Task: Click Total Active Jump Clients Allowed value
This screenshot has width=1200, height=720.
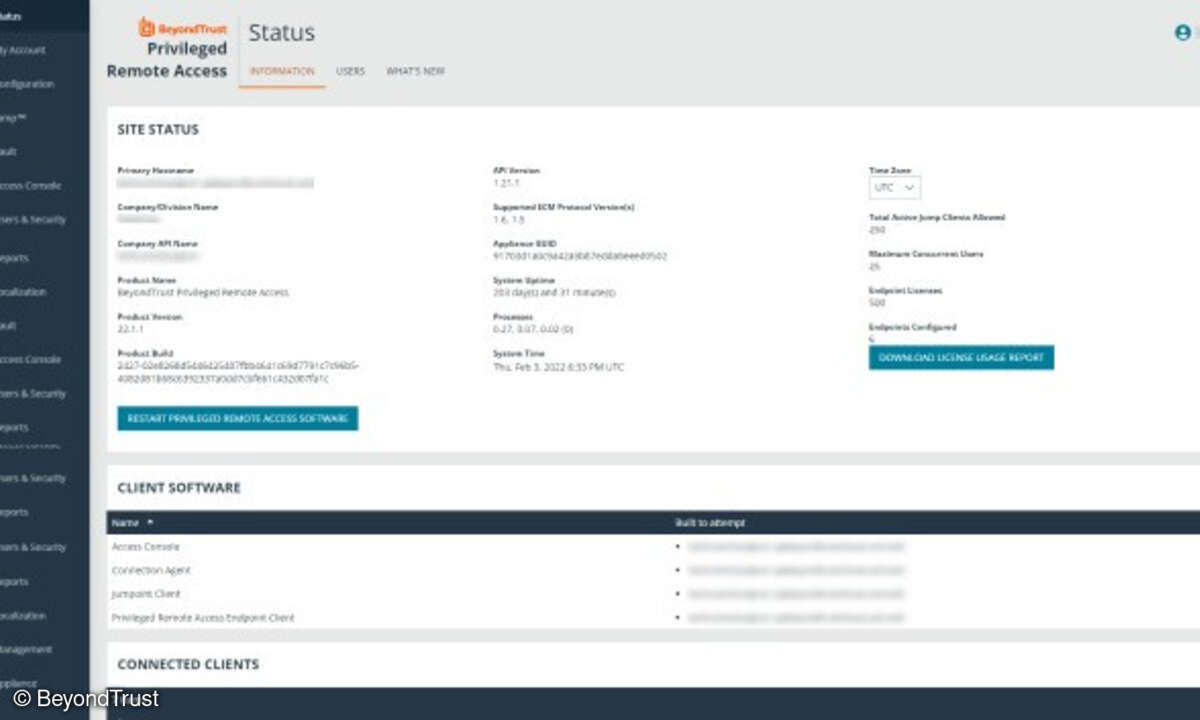Action: tap(878, 229)
